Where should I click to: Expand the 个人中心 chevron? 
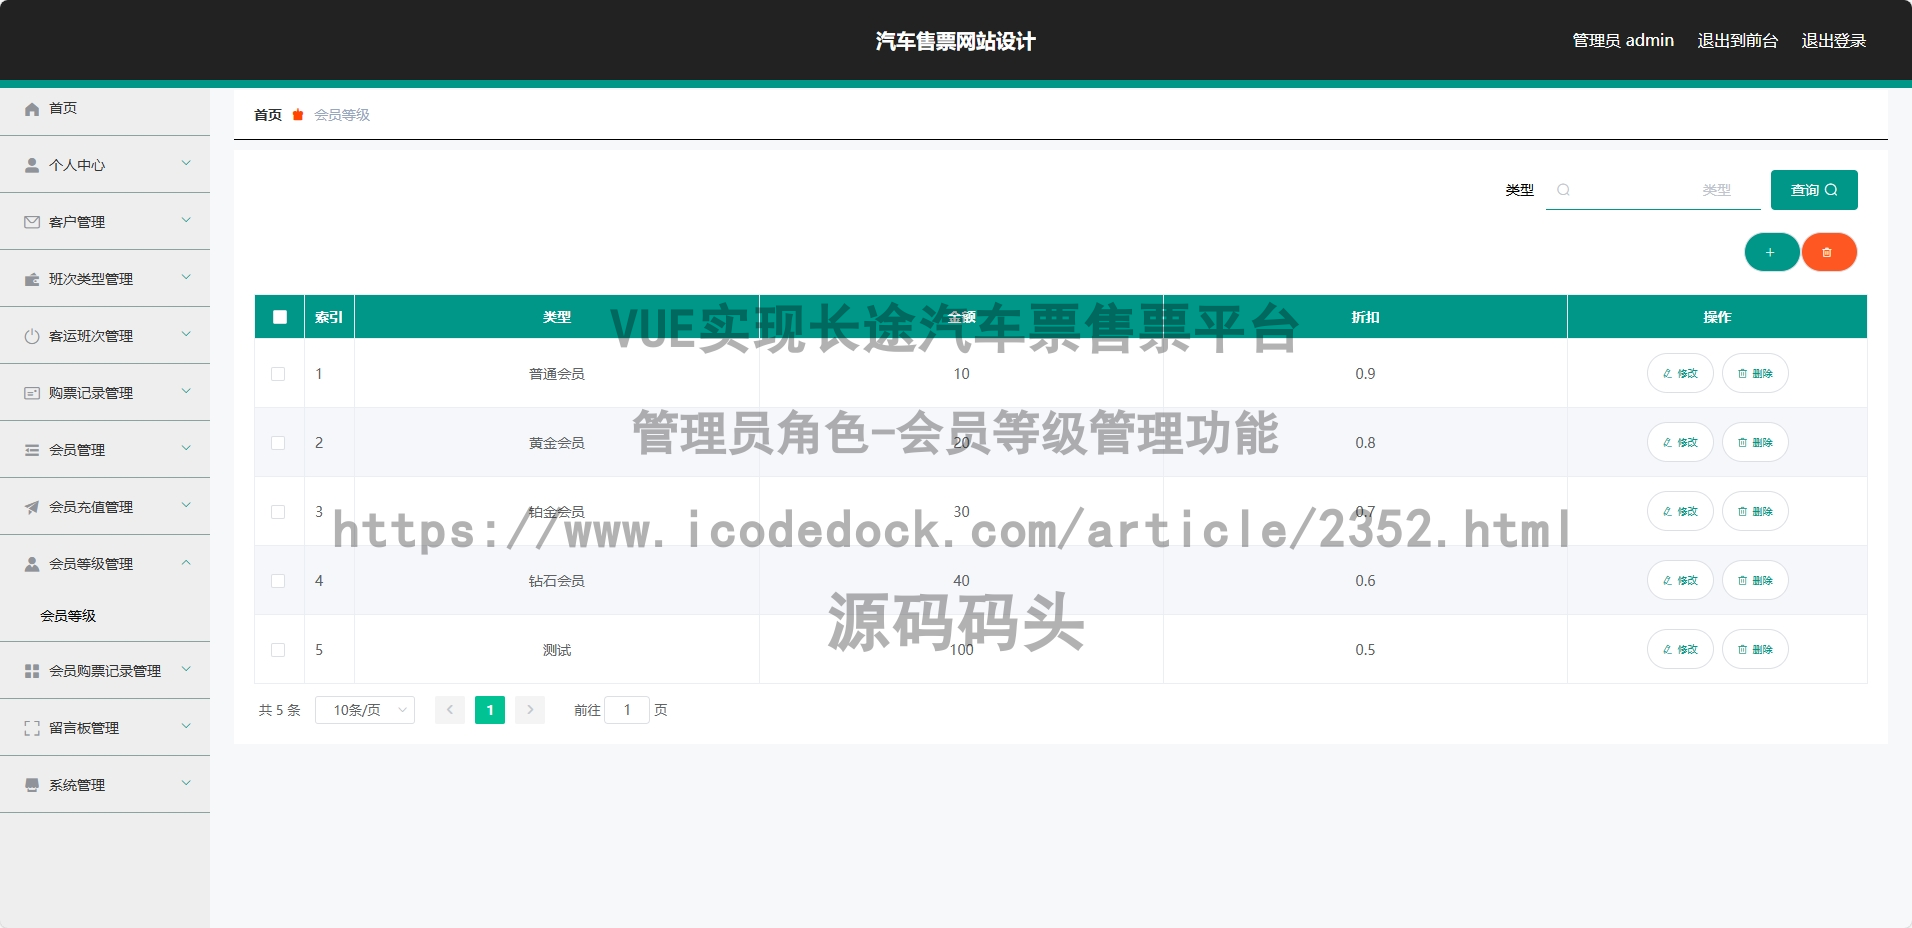(x=186, y=163)
